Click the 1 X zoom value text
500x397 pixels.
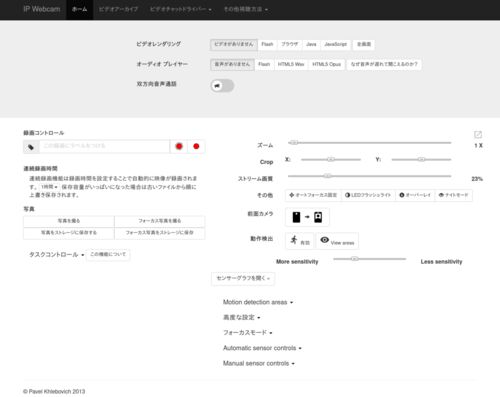pos(478,146)
